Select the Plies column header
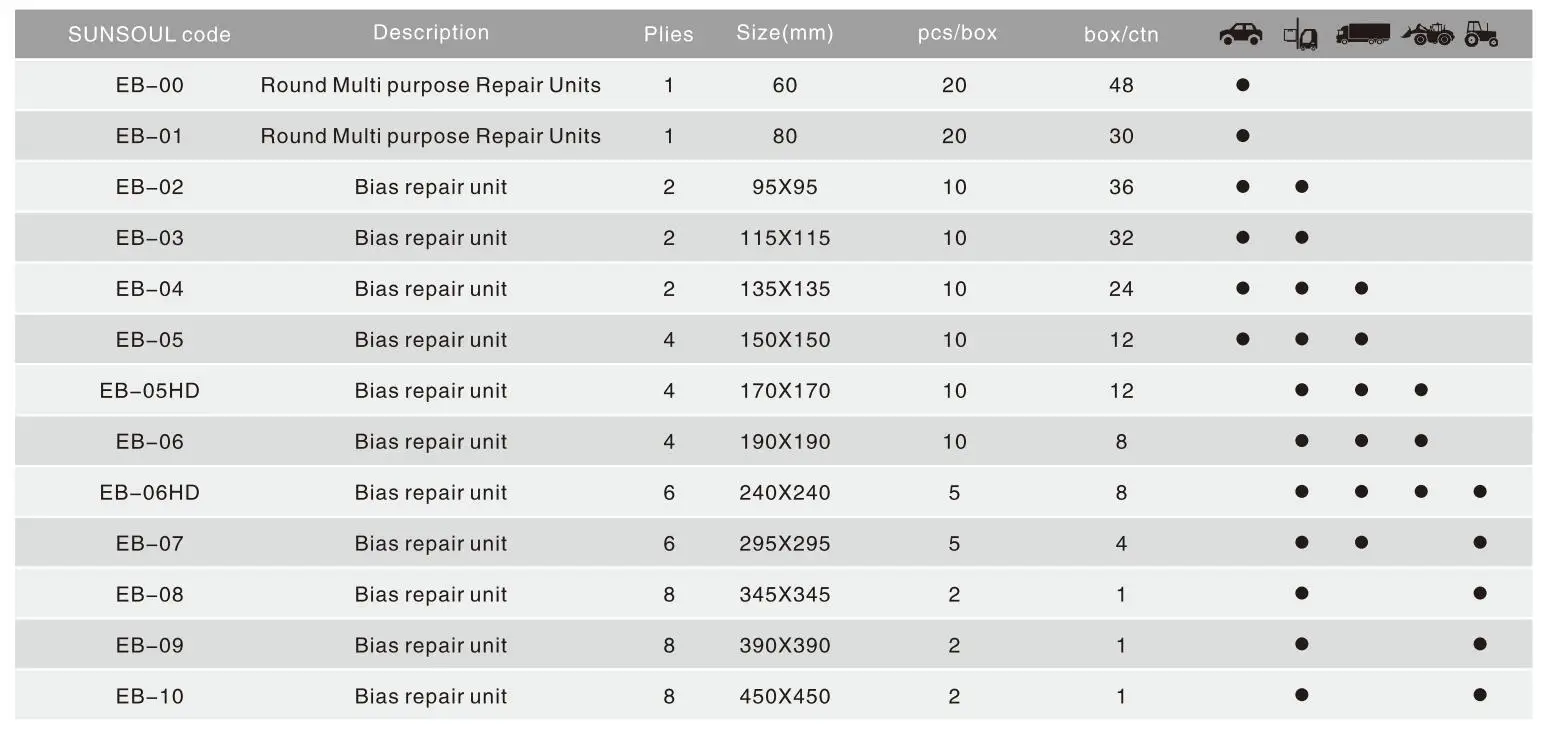The image size is (1543, 740). (x=668, y=35)
